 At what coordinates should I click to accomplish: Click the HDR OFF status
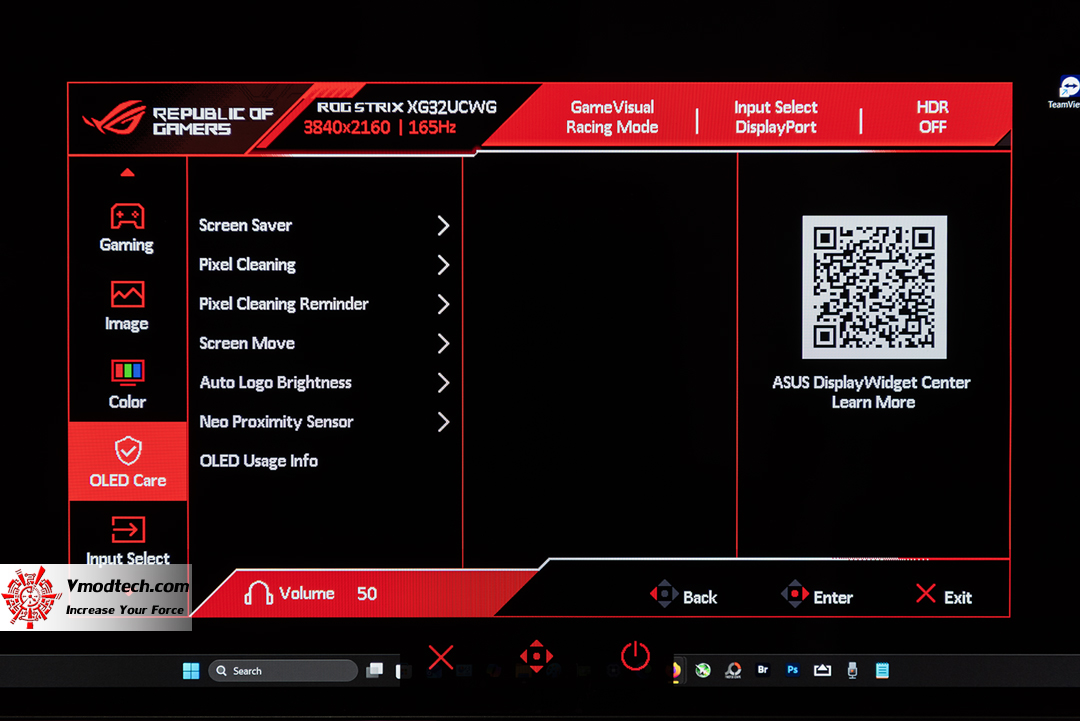(x=932, y=117)
